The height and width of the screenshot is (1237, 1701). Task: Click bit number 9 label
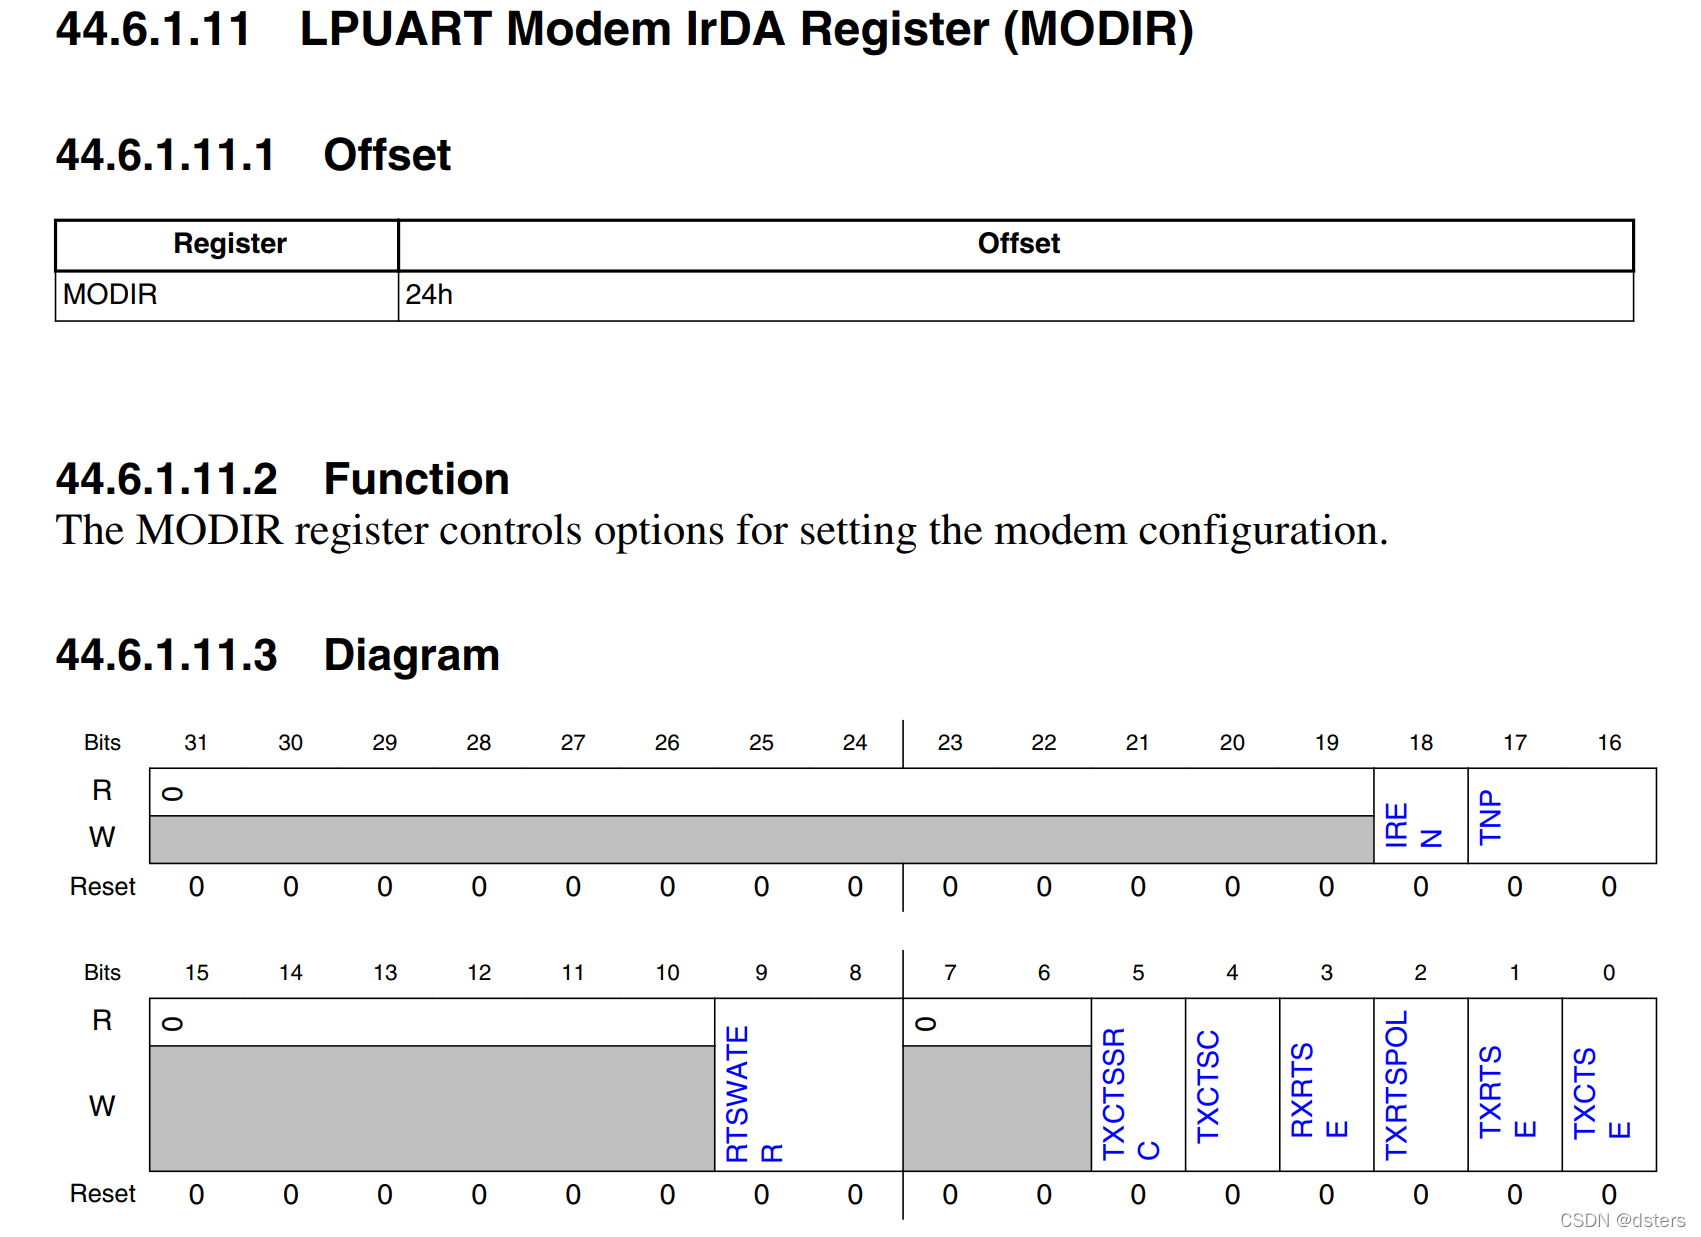[761, 973]
